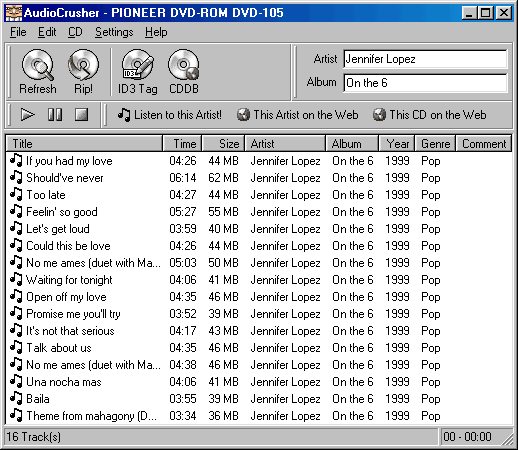Click note icon beside It's not that serious
Image resolution: width=518 pixels, height=450 pixels.
[16, 330]
